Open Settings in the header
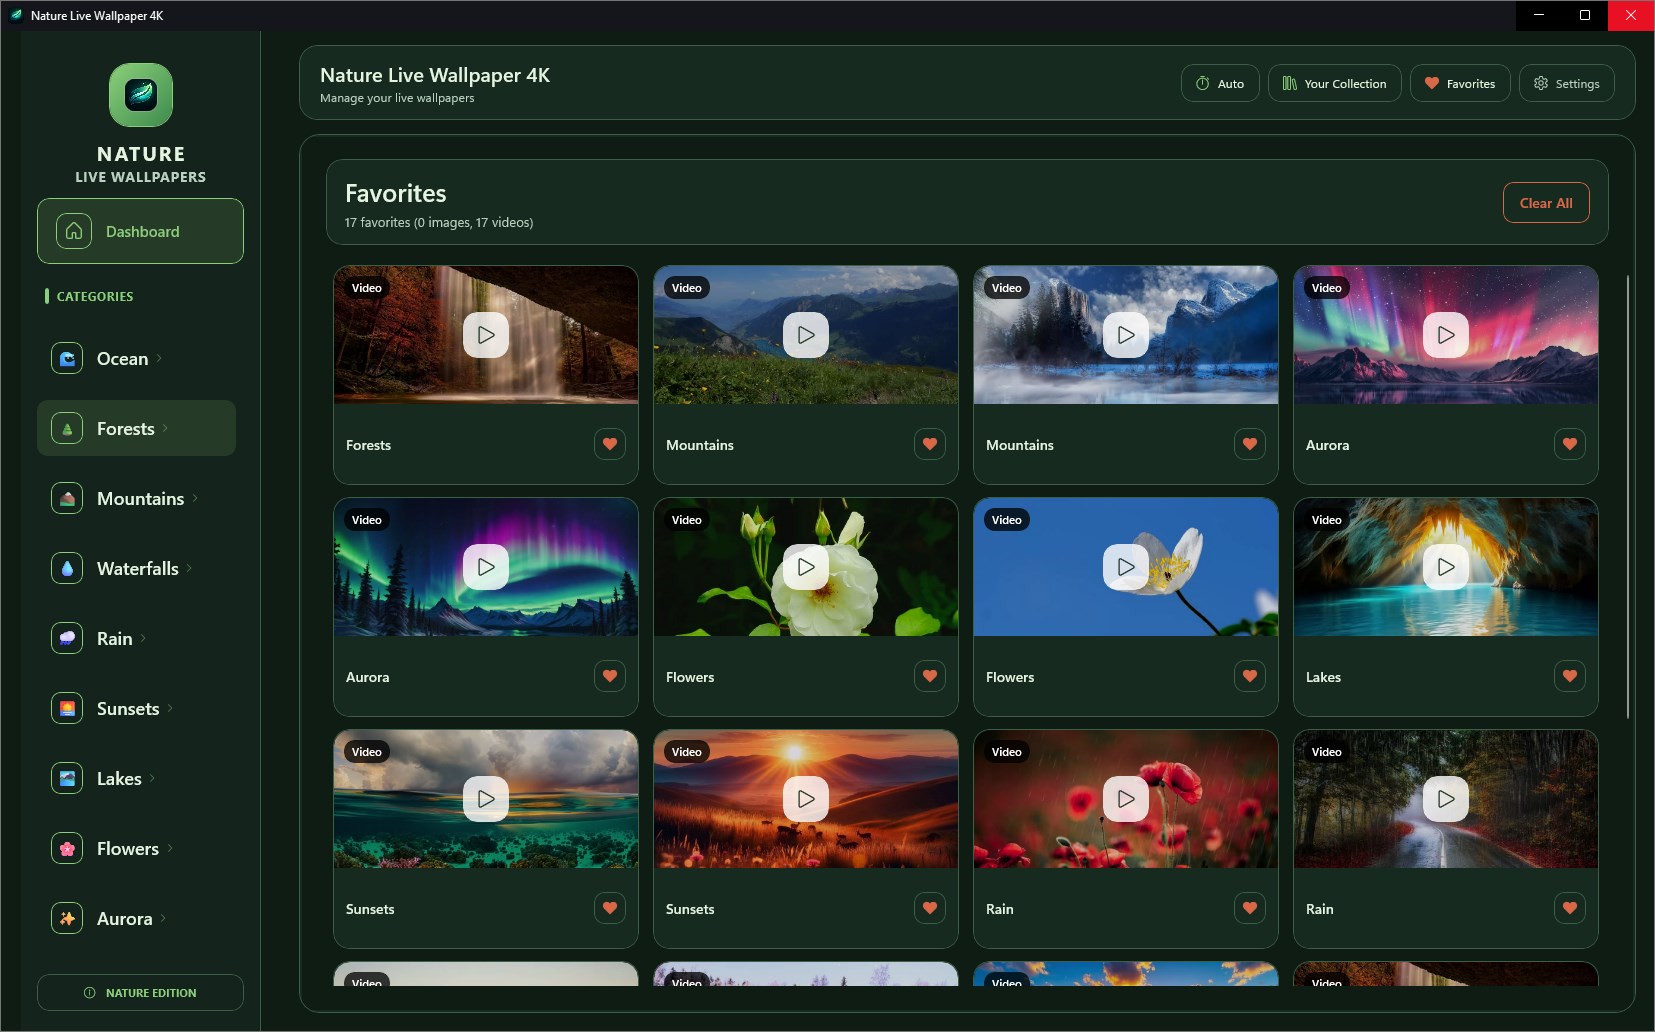This screenshot has width=1655, height=1032. [x=1566, y=83]
